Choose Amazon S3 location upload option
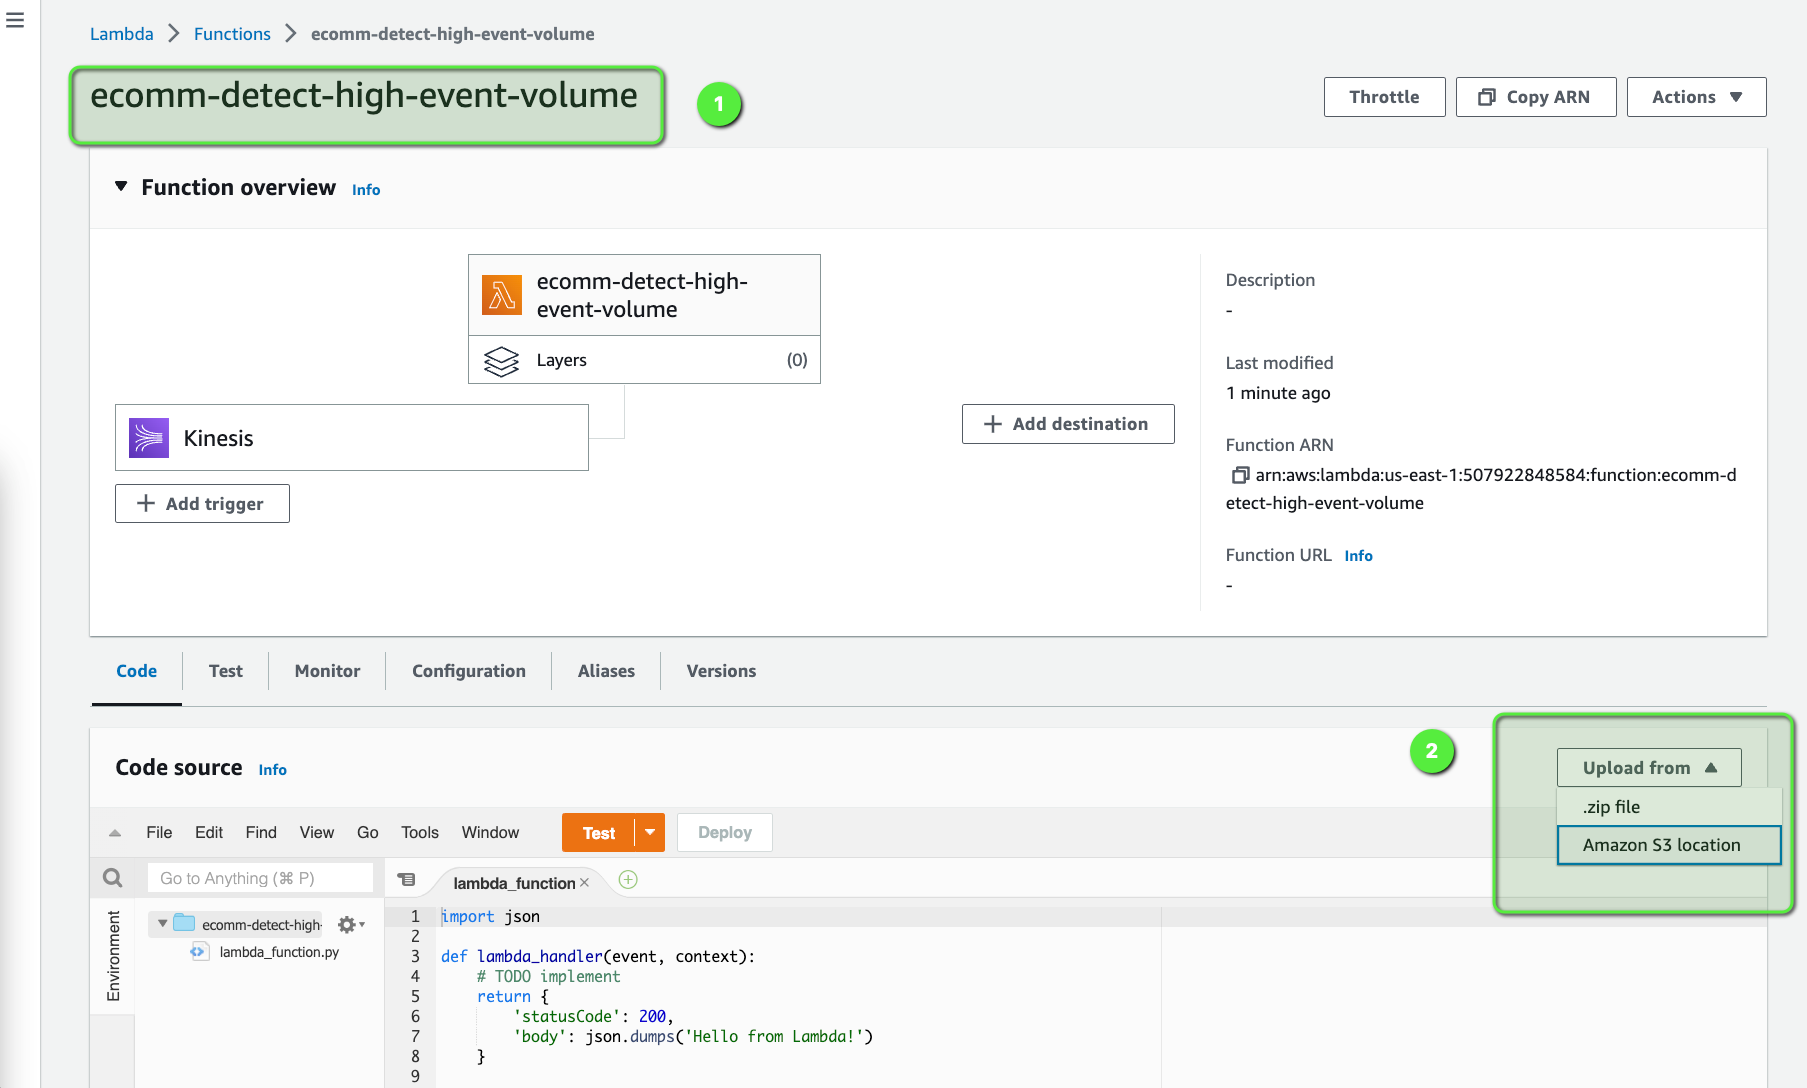Image resolution: width=1807 pixels, height=1088 pixels. pyautogui.click(x=1669, y=845)
